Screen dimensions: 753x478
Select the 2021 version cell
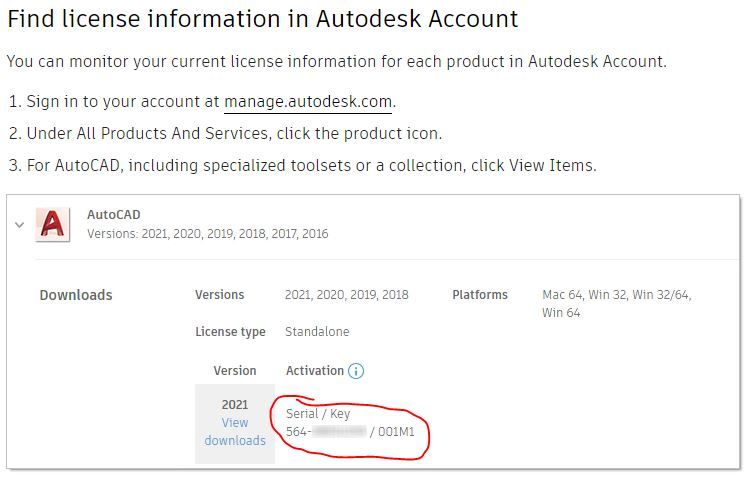235,404
